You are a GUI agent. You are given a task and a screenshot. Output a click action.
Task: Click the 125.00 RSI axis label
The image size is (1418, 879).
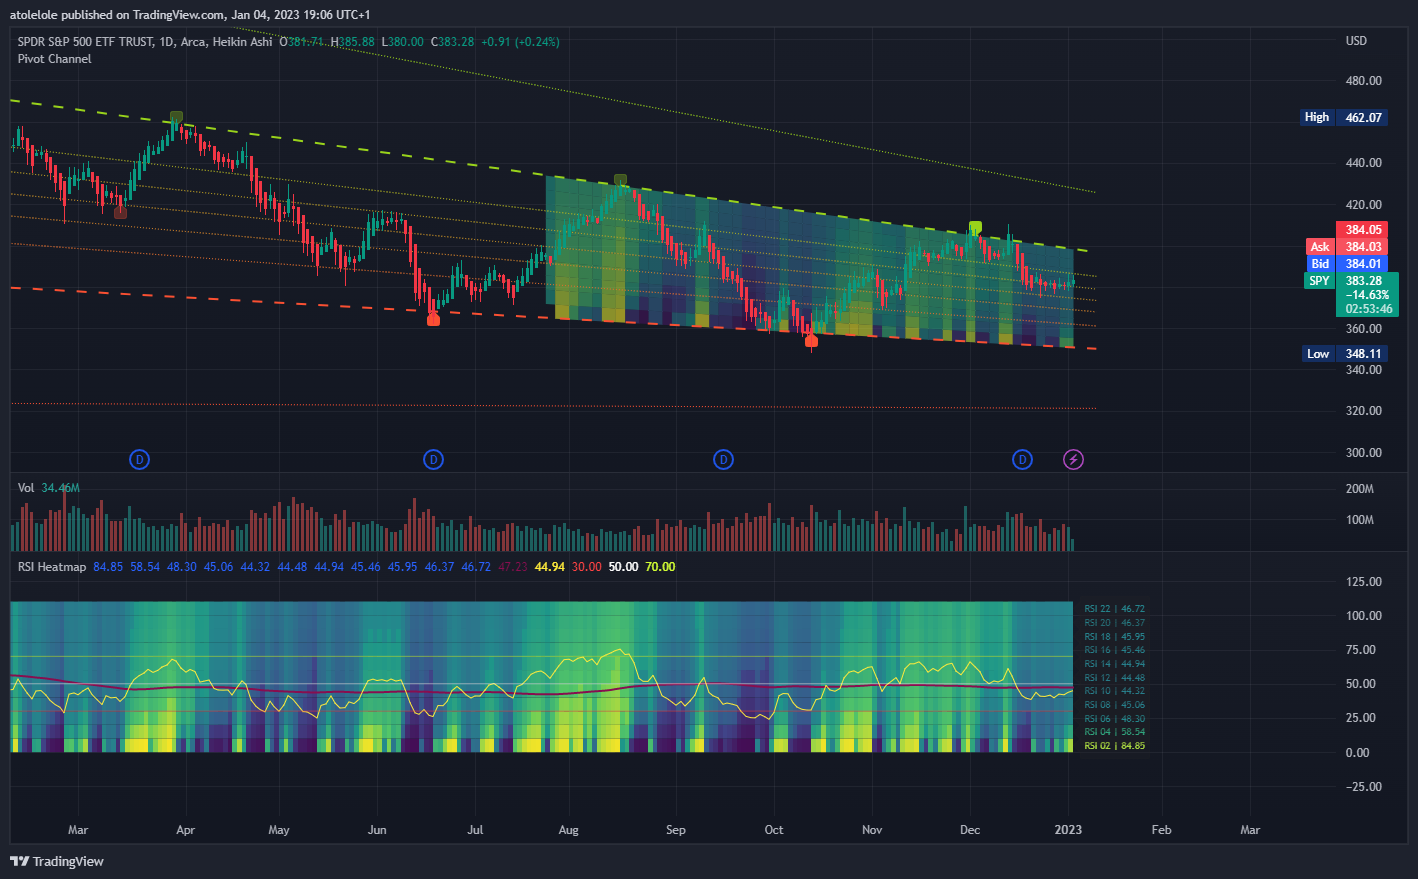coord(1364,582)
